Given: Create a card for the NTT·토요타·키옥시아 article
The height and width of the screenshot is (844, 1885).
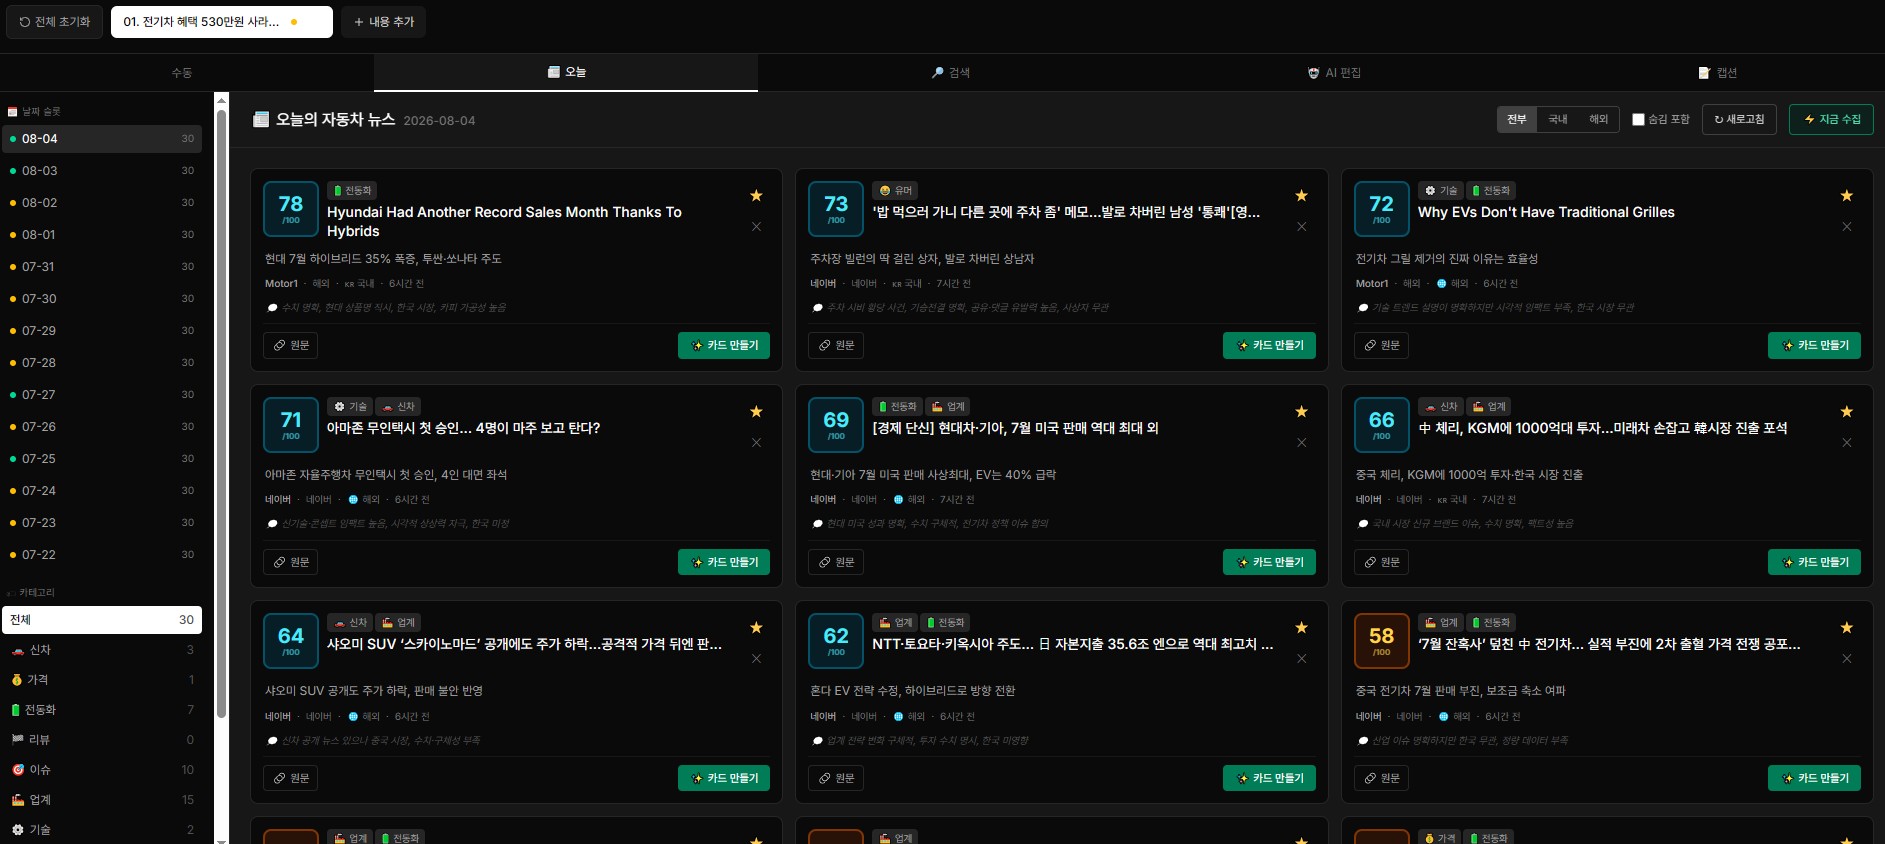Looking at the screenshot, I should pos(1269,778).
